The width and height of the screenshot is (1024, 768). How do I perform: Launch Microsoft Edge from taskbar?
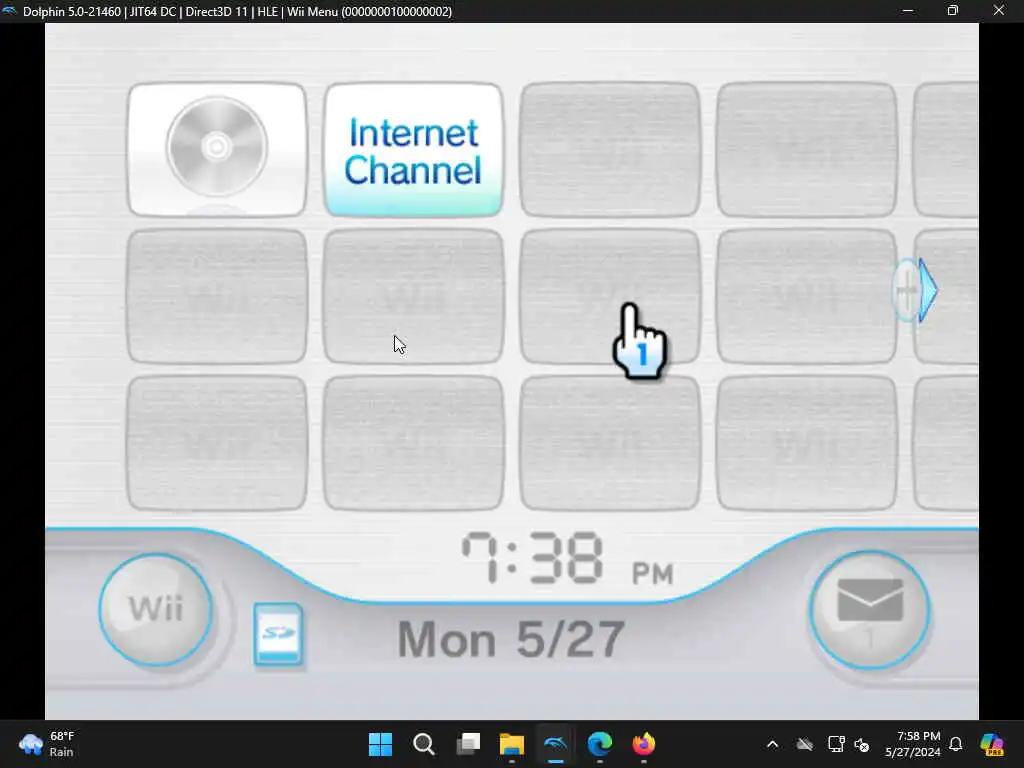pos(600,744)
